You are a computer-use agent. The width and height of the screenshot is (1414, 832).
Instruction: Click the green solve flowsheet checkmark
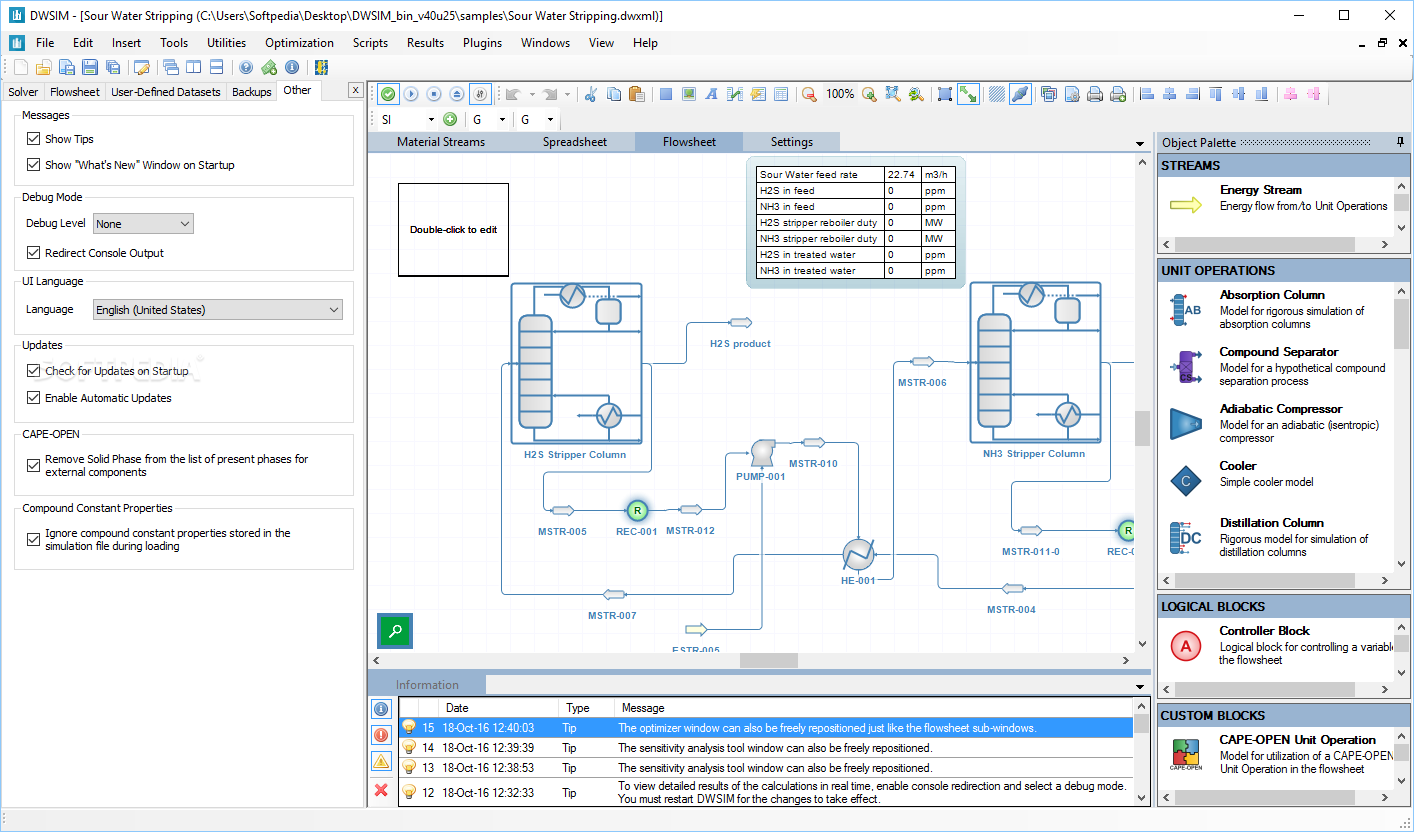(x=388, y=94)
